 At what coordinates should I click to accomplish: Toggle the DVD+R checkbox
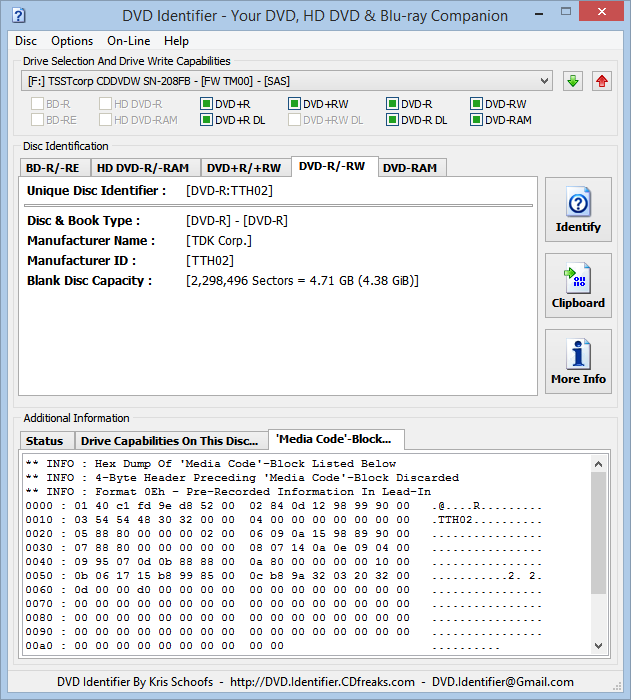pyautogui.click(x=206, y=104)
